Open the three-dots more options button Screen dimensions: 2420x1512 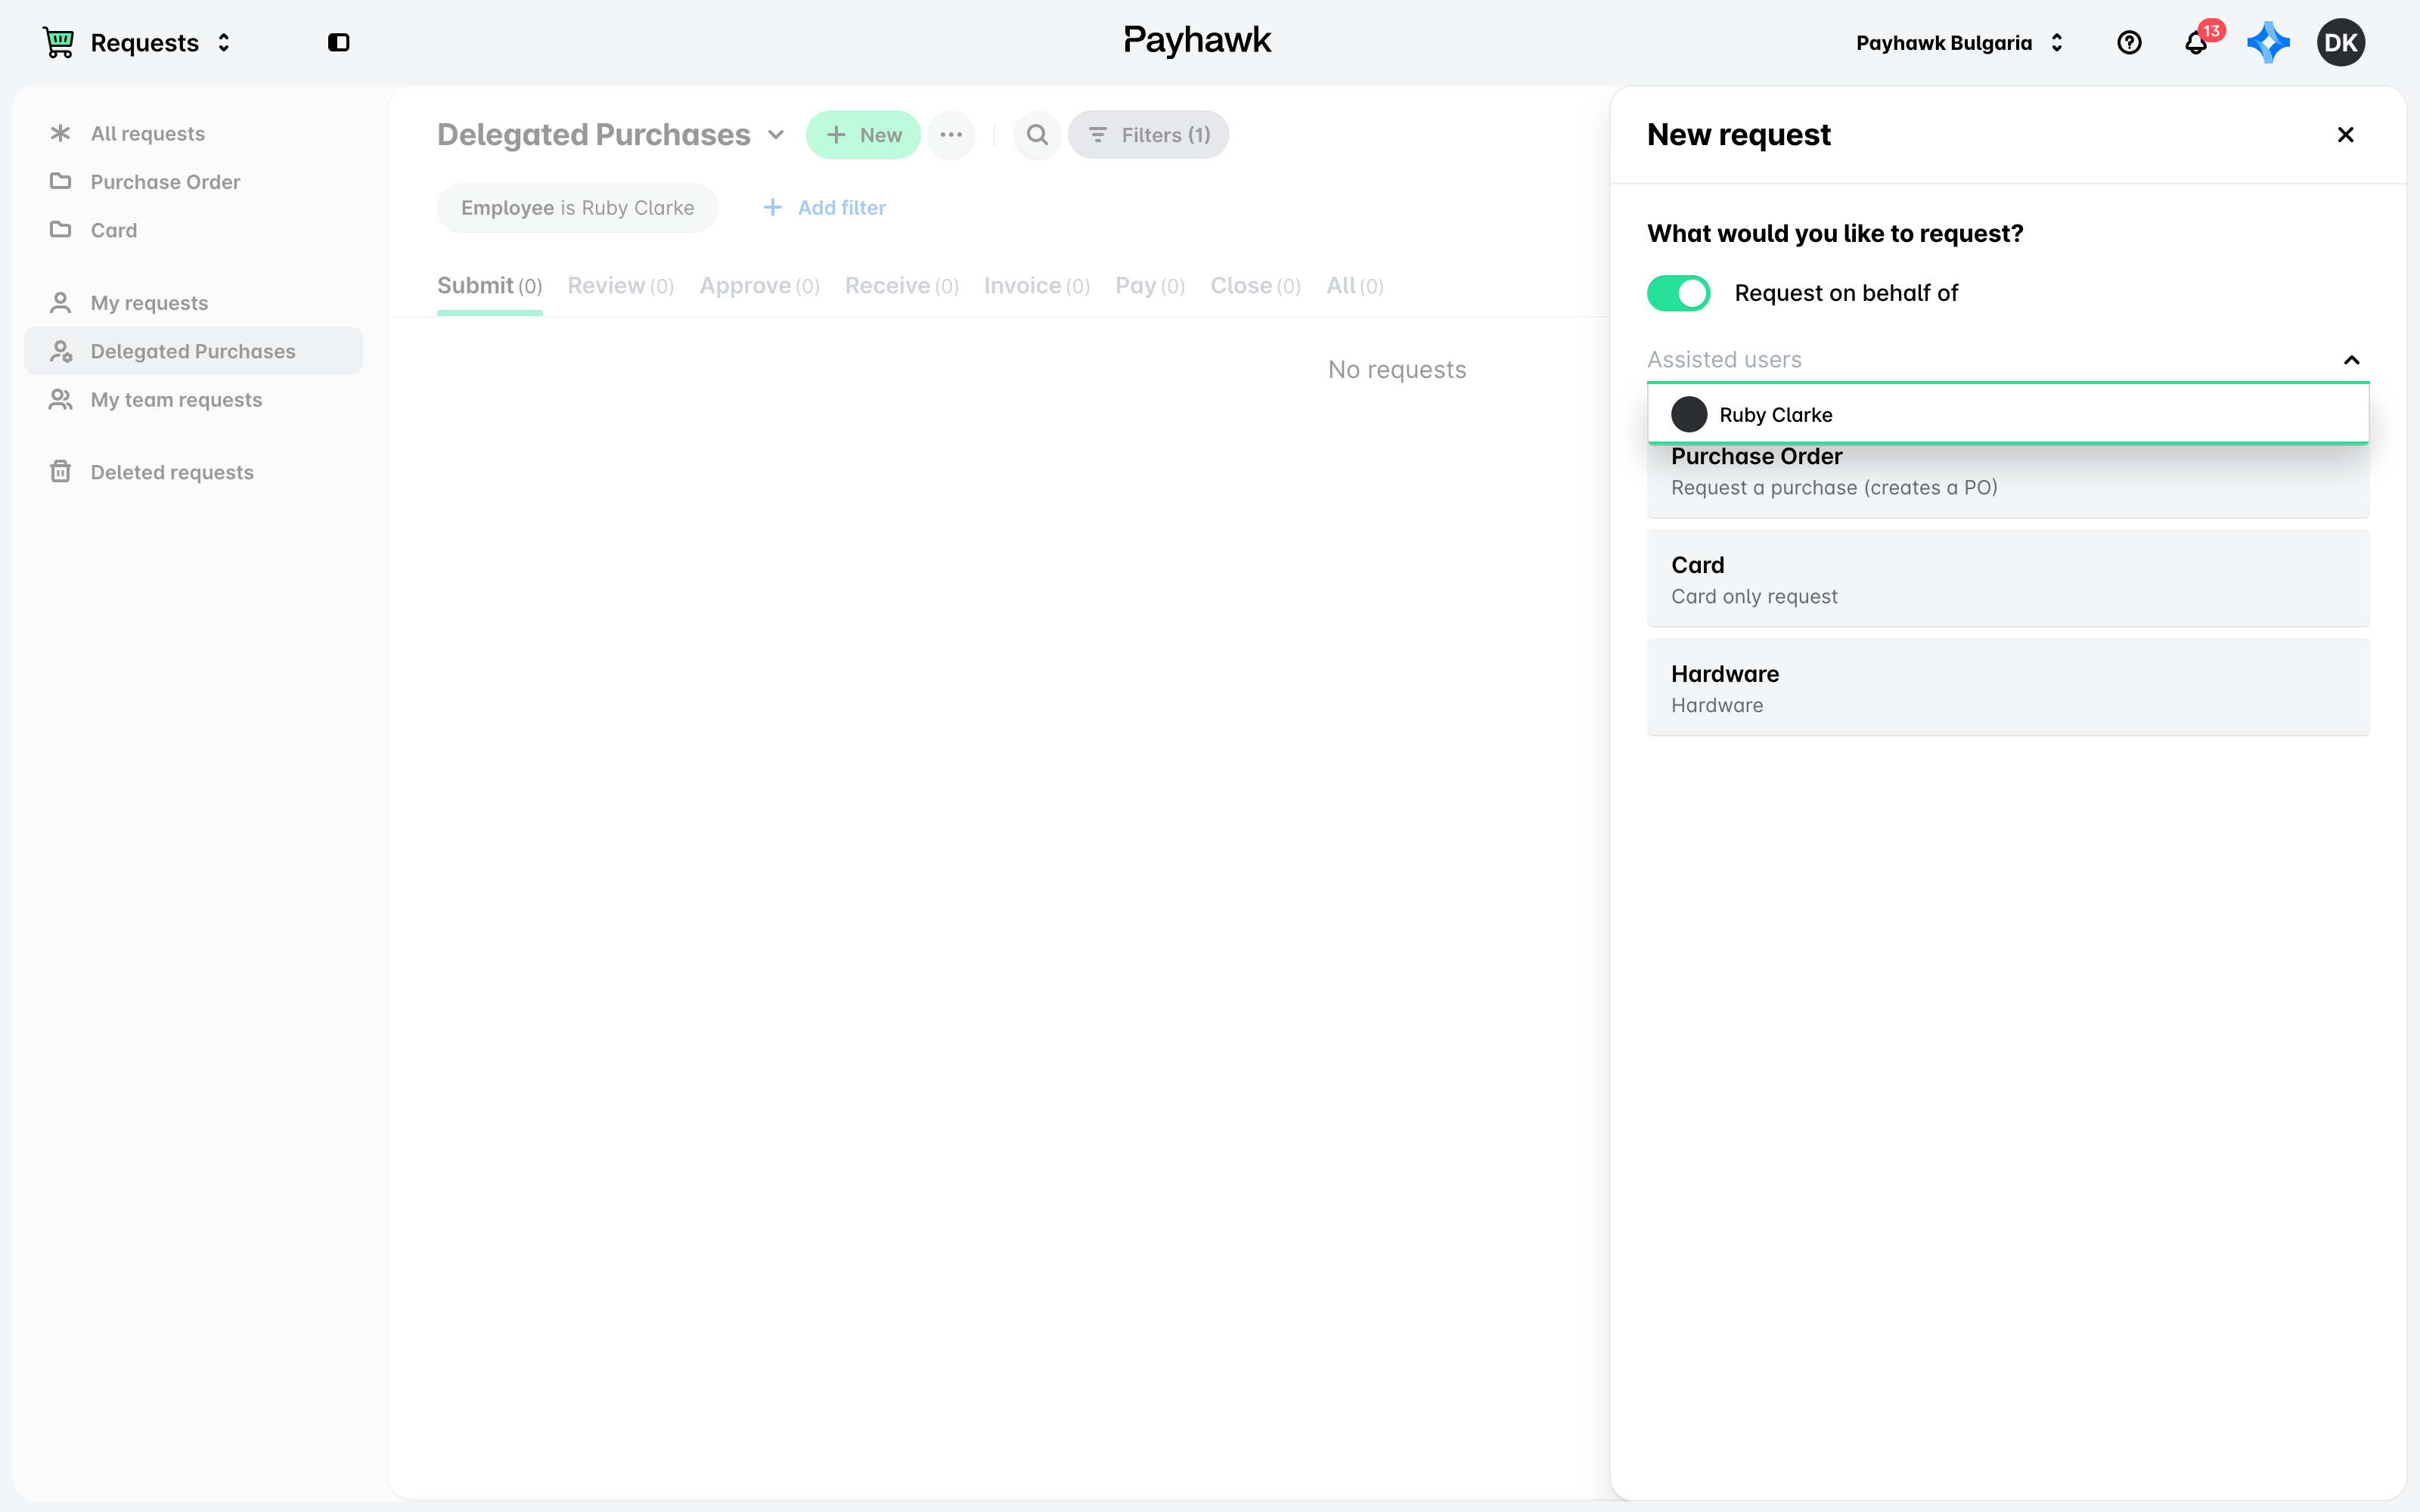(x=950, y=134)
